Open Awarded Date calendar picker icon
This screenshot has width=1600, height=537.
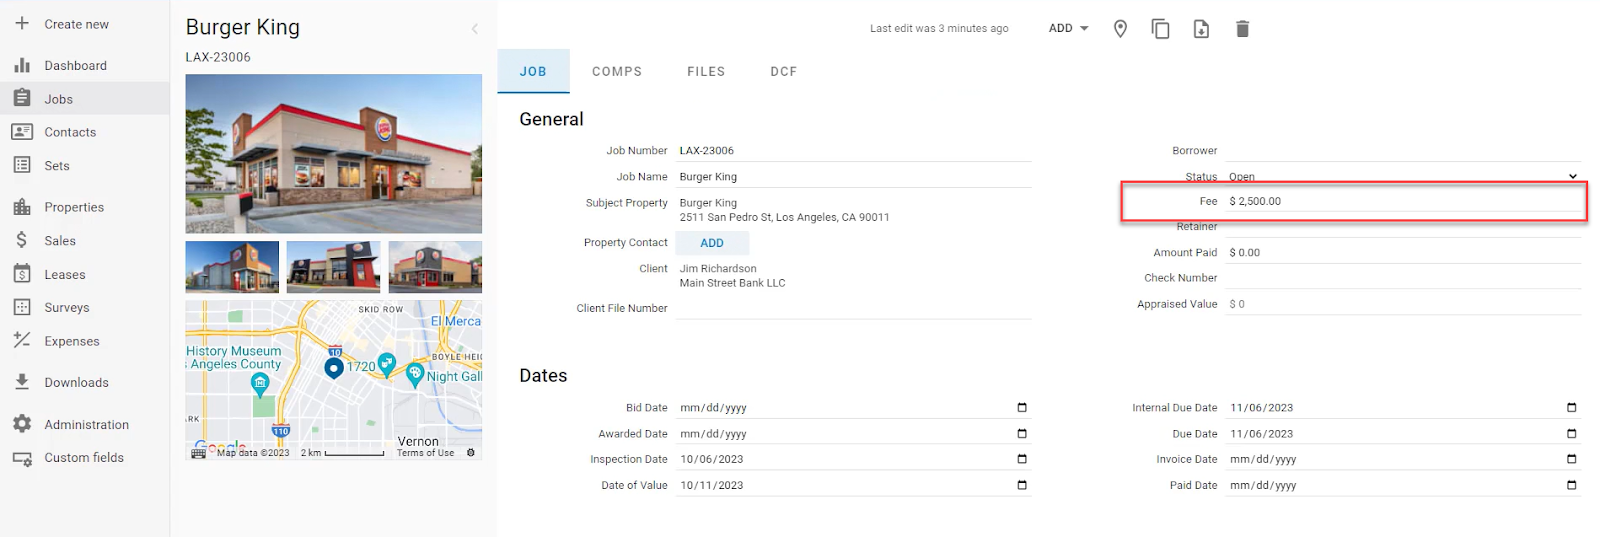(x=1022, y=433)
